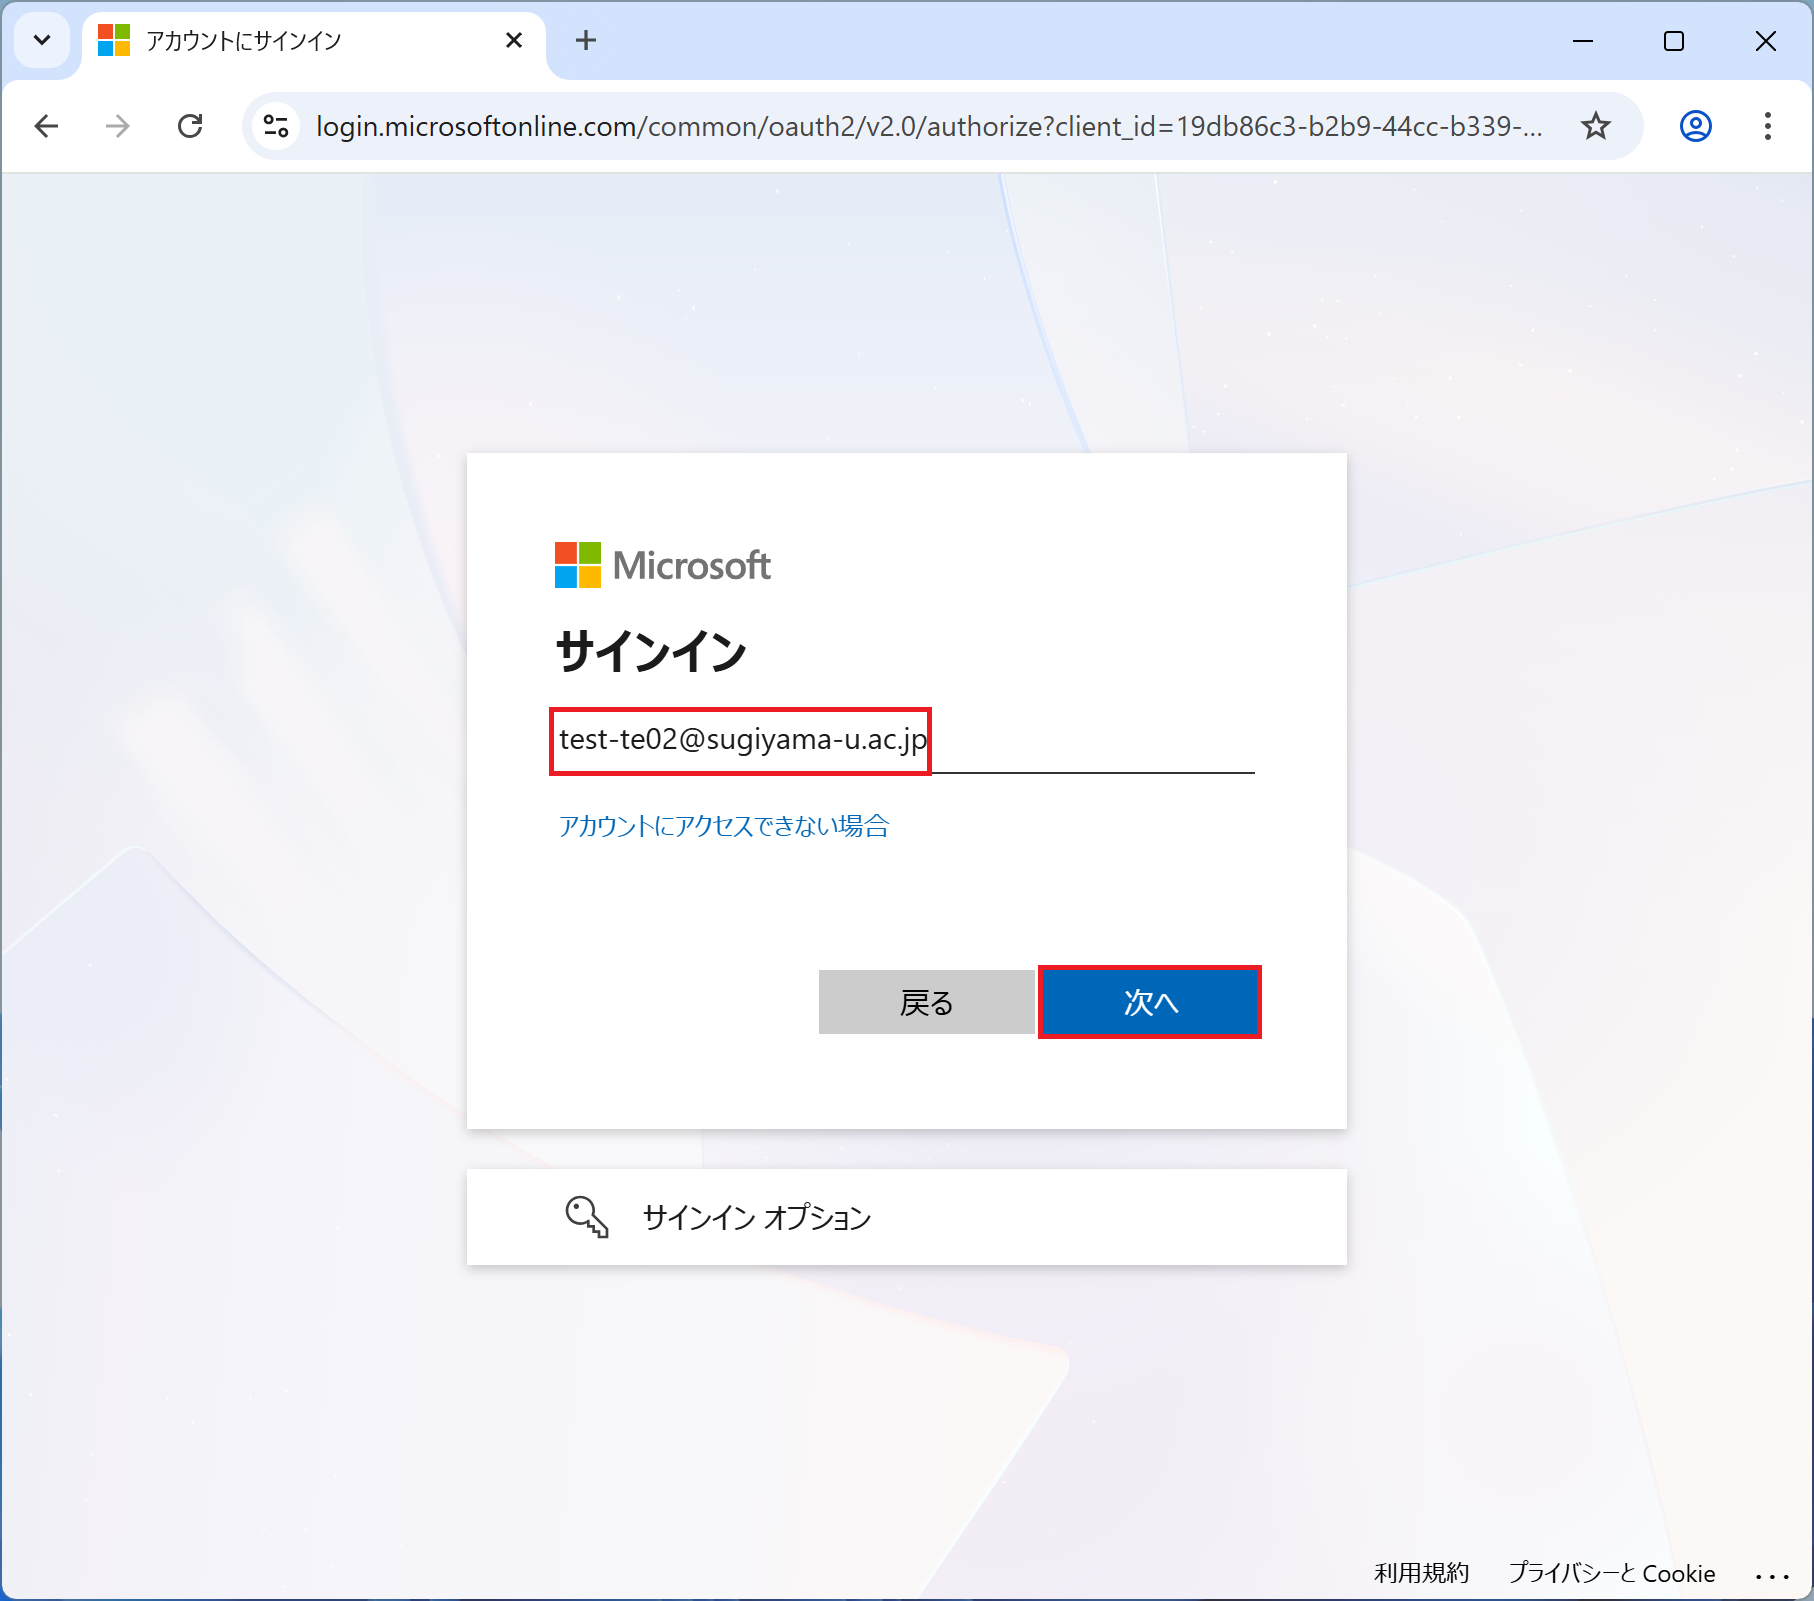Open the site information icon in address bar
This screenshot has width=1814, height=1601.
276,126
